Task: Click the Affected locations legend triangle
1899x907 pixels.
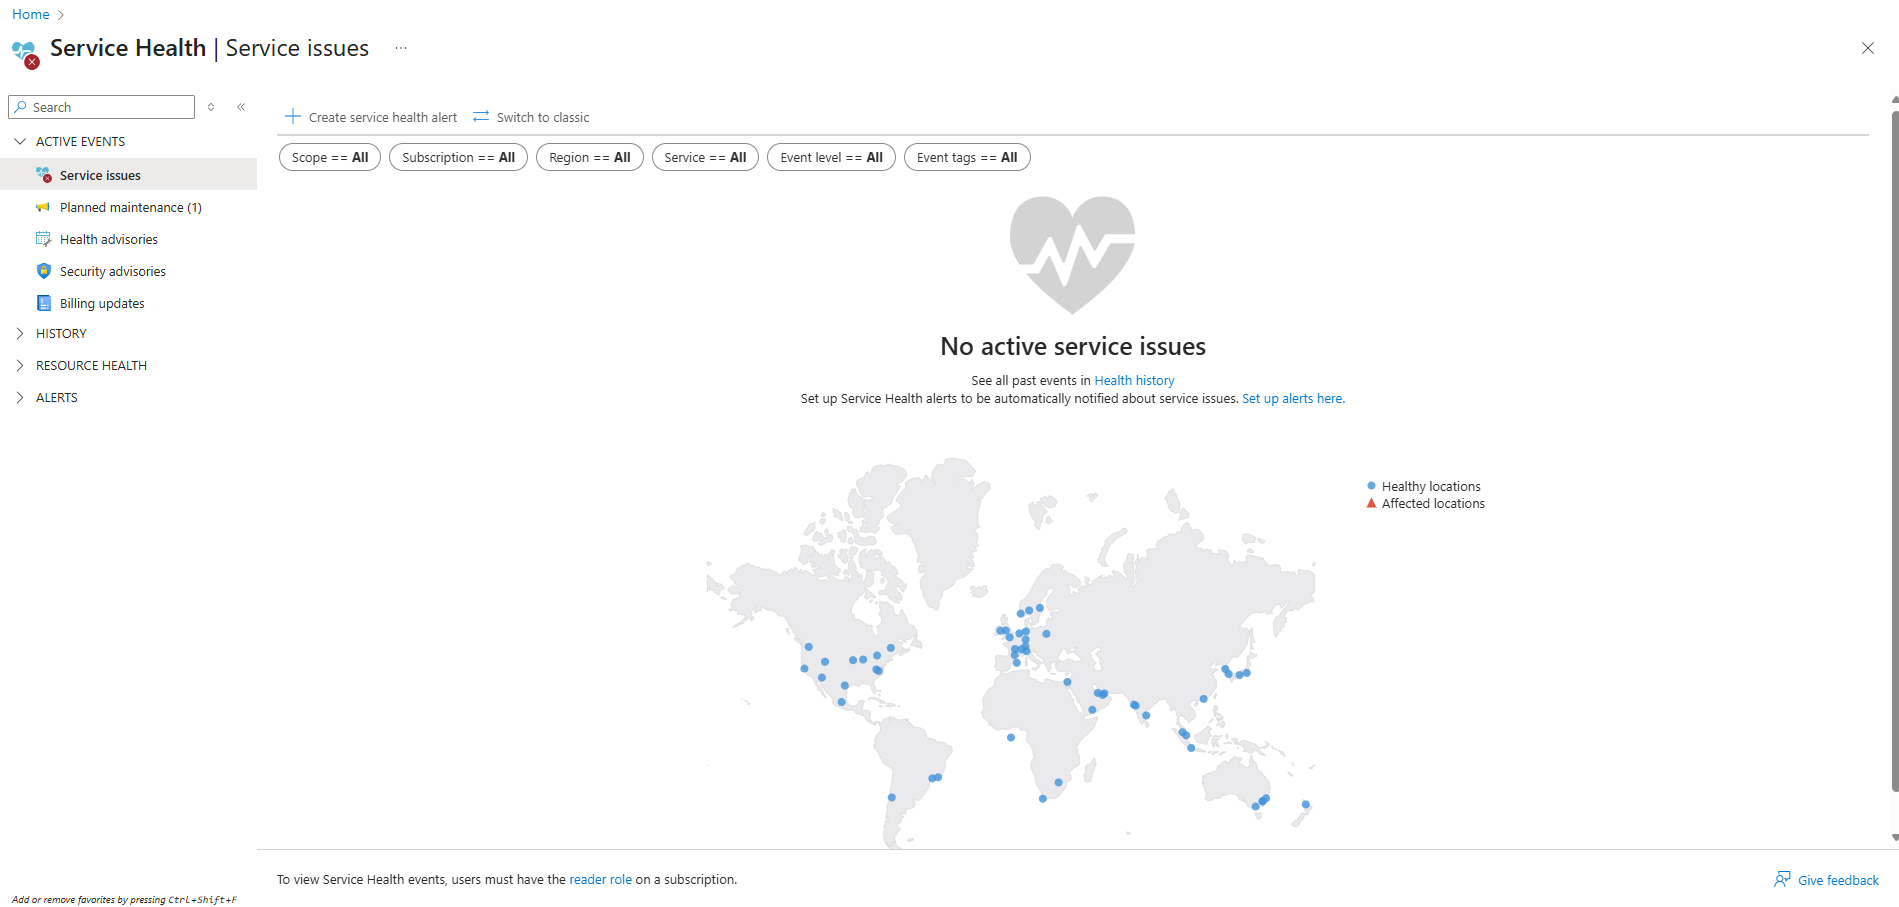Action: tap(1371, 503)
